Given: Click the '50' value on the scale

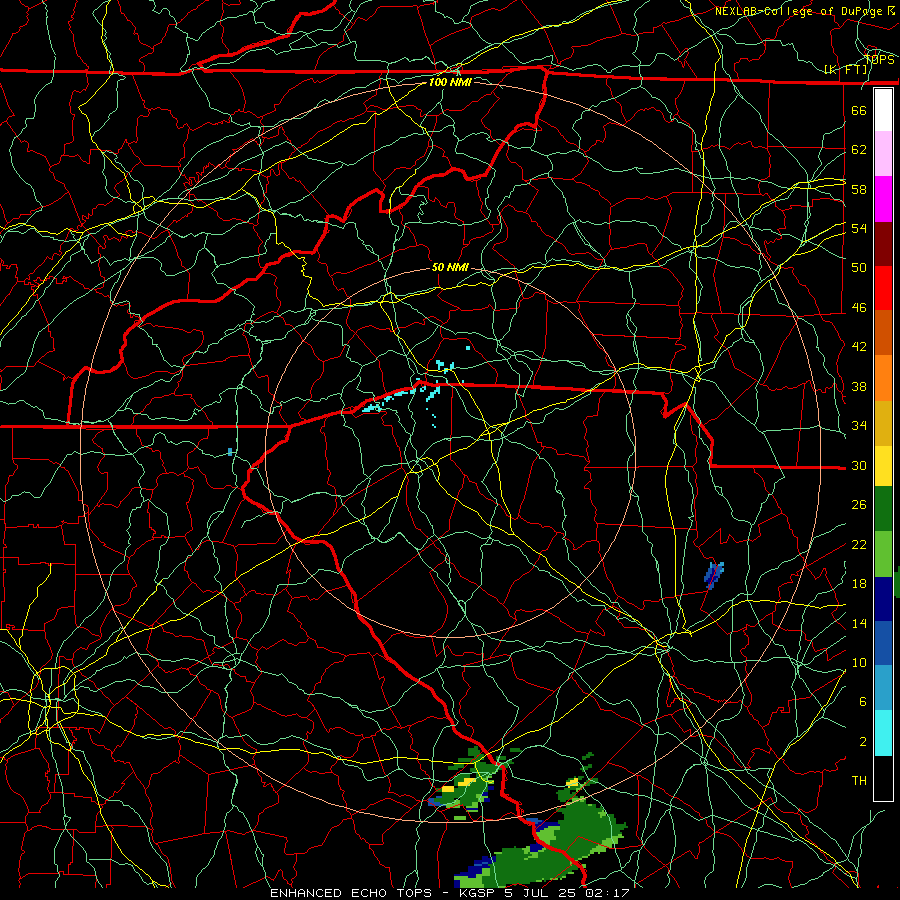Looking at the screenshot, I should pyautogui.click(x=859, y=268).
